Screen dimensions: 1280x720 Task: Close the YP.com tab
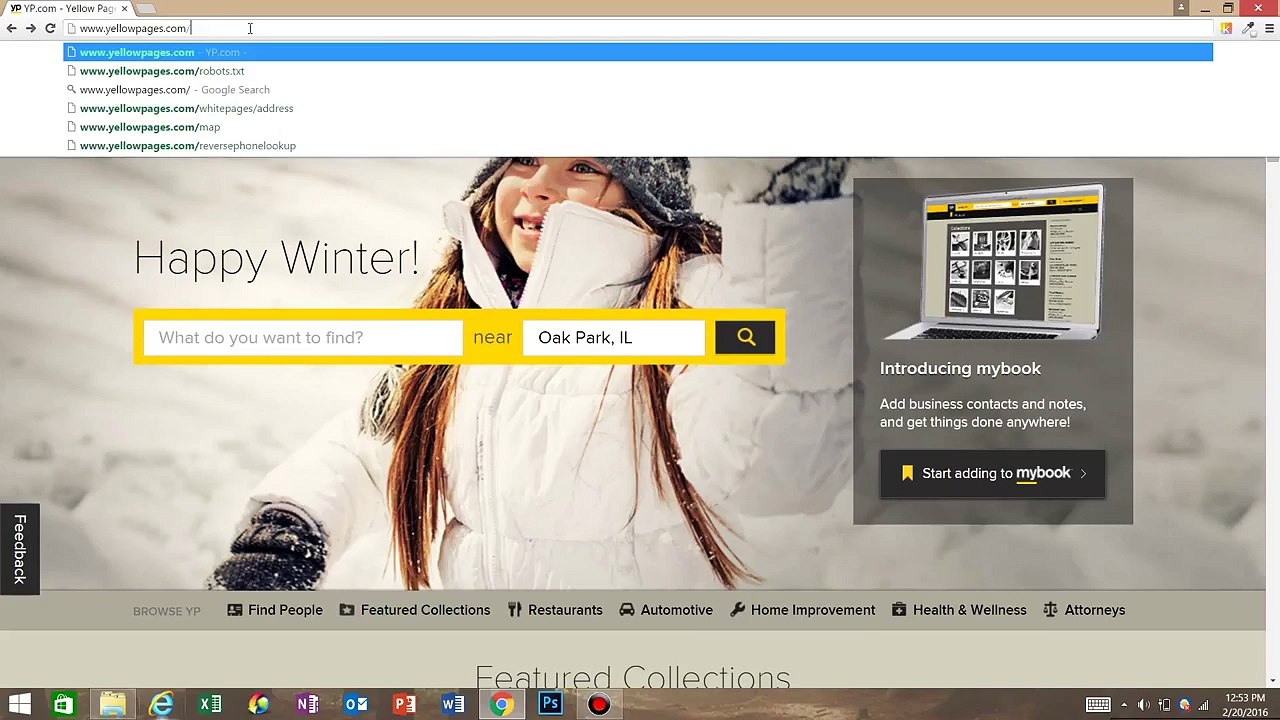[x=124, y=8]
